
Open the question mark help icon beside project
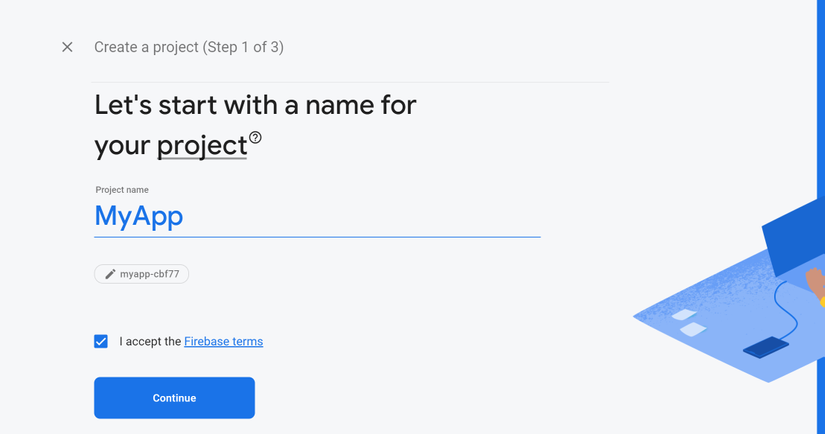(x=255, y=138)
